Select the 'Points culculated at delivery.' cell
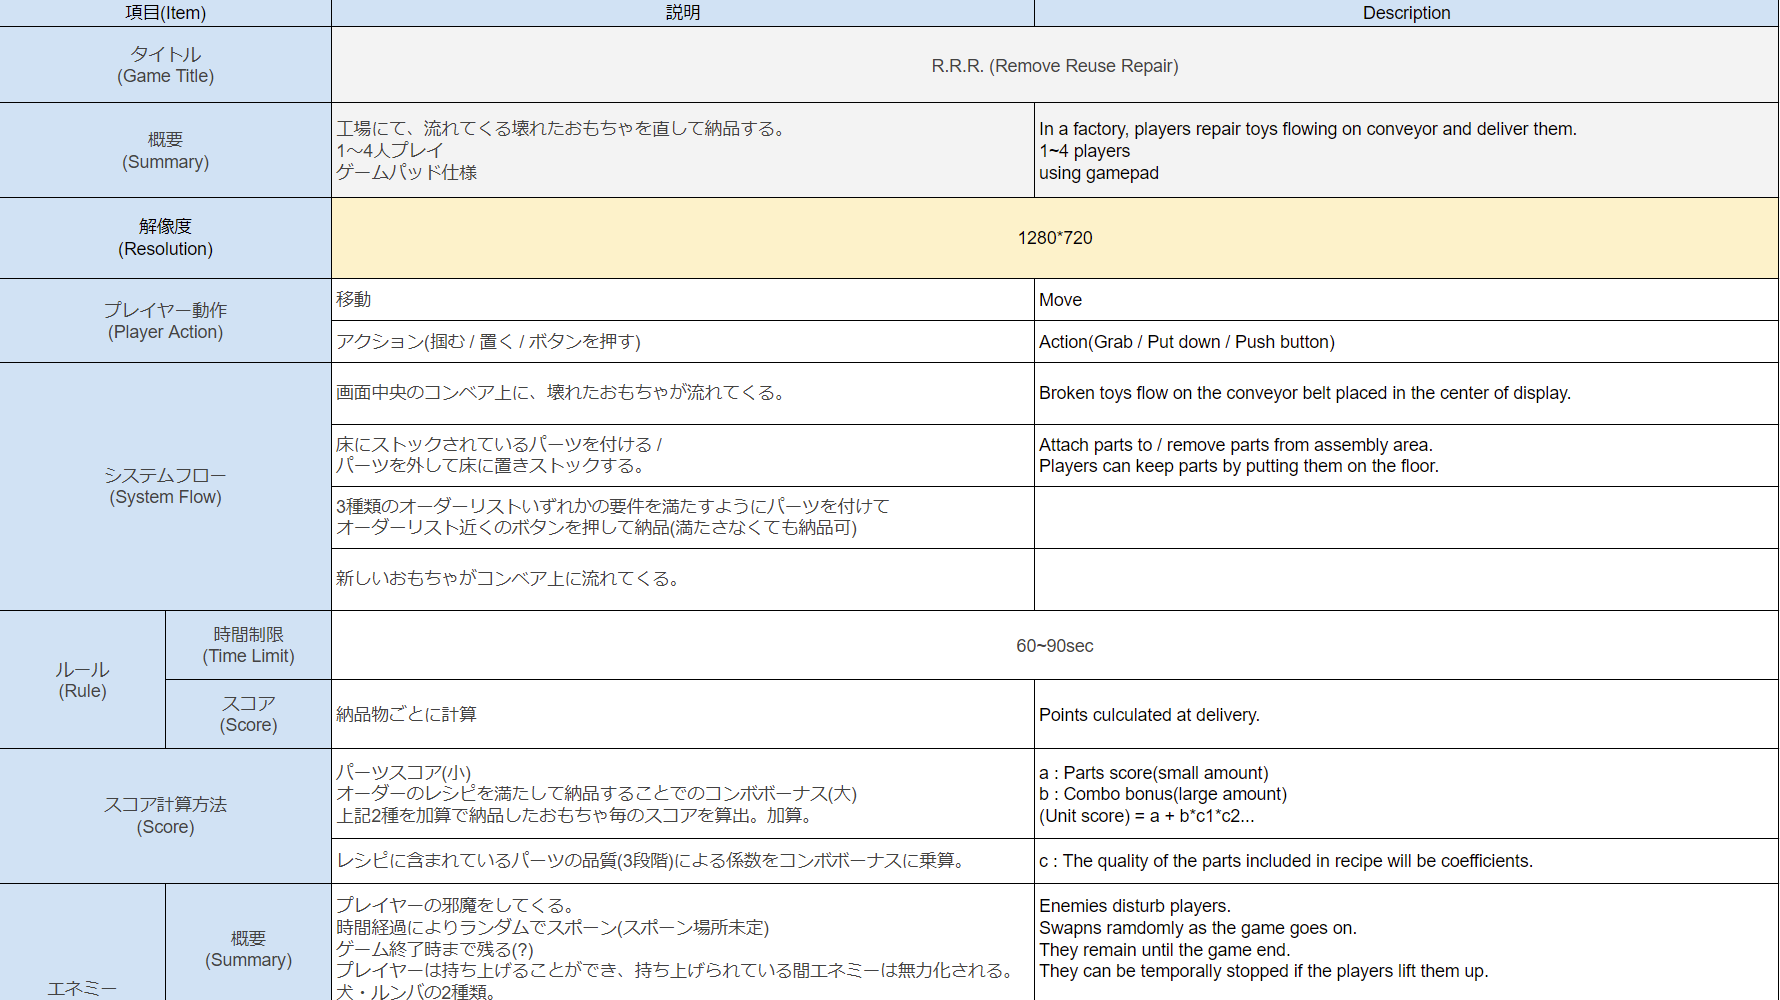1780x1000 pixels. pos(1407,714)
